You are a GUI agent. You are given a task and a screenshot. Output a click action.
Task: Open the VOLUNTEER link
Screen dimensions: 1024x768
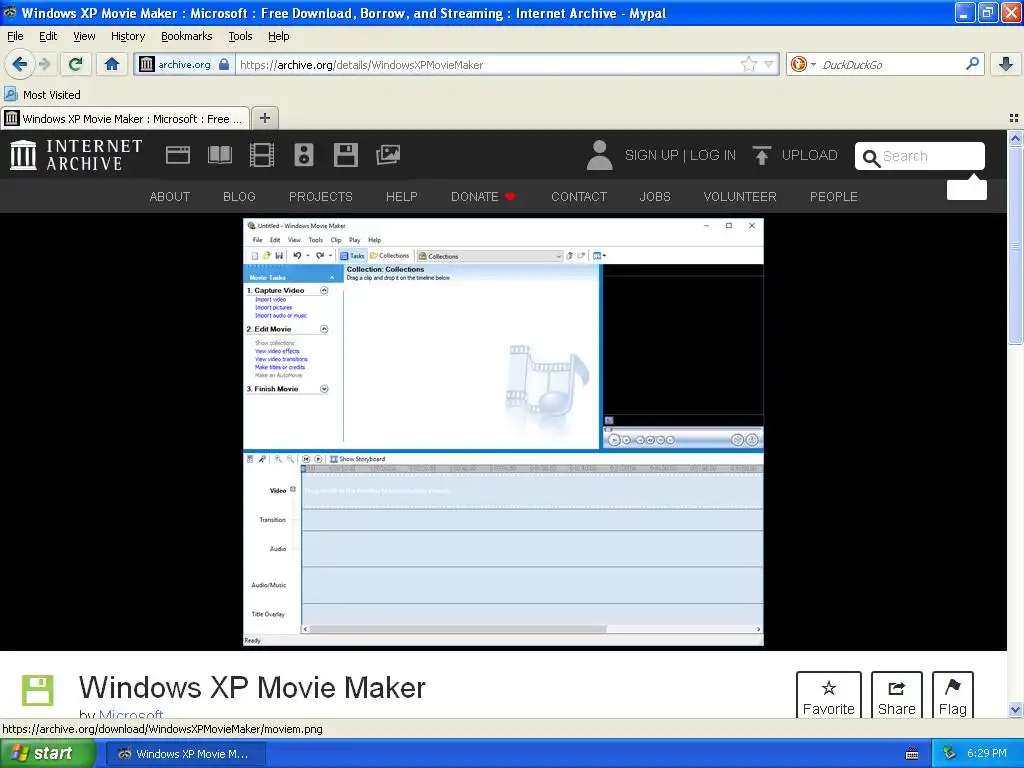pos(740,197)
